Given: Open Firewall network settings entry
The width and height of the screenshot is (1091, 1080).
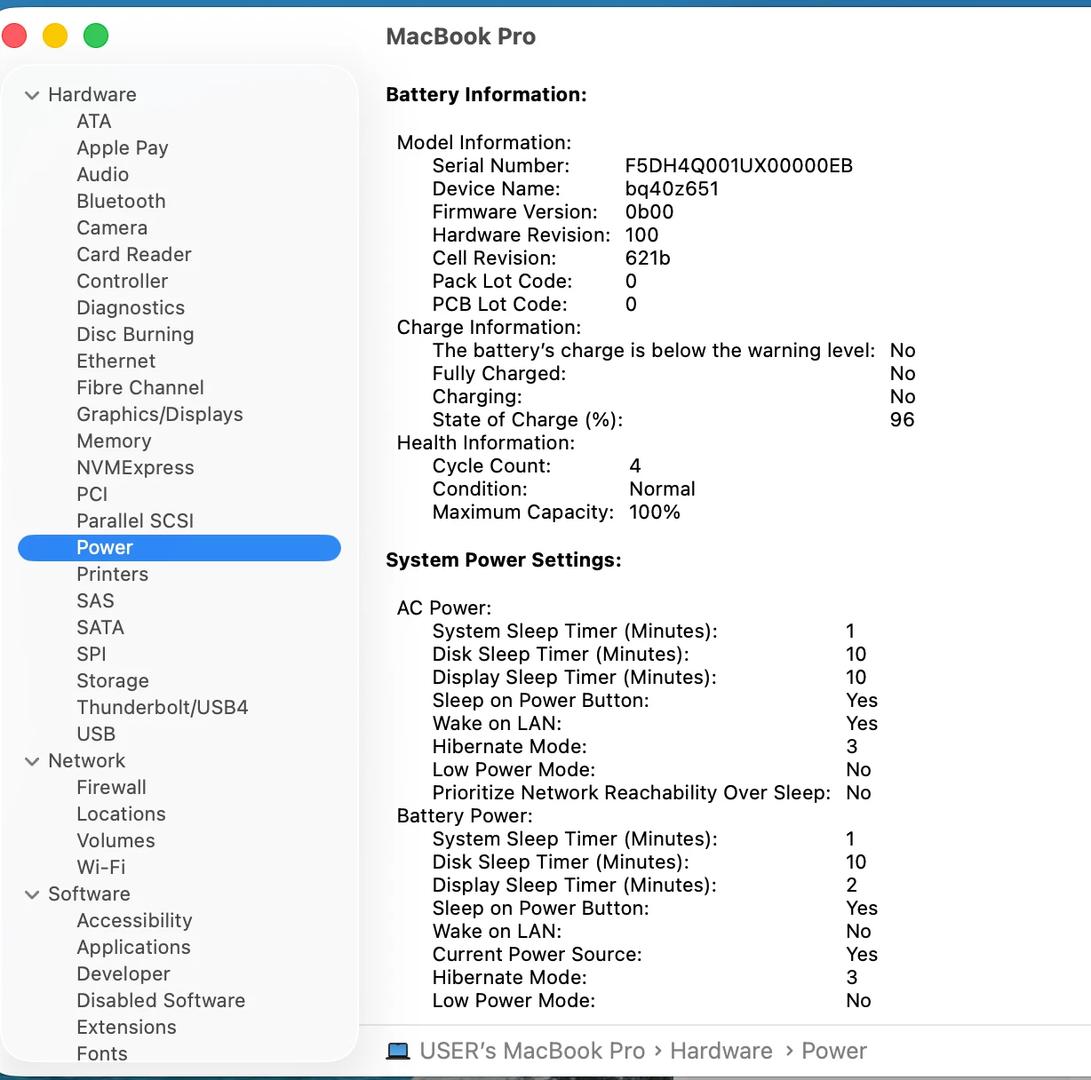Looking at the screenshot, I should click(111, 787).
